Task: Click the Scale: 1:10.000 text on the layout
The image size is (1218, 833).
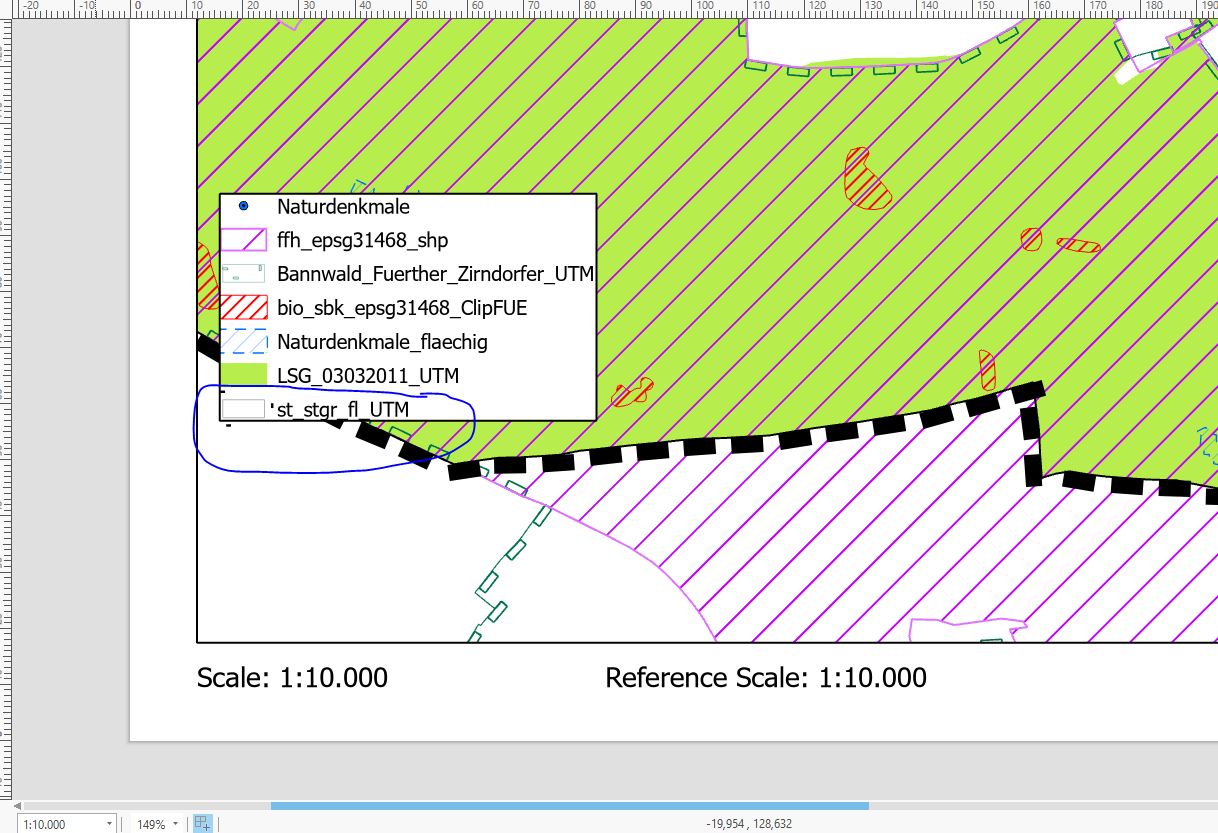Action: tap(292, 677)
